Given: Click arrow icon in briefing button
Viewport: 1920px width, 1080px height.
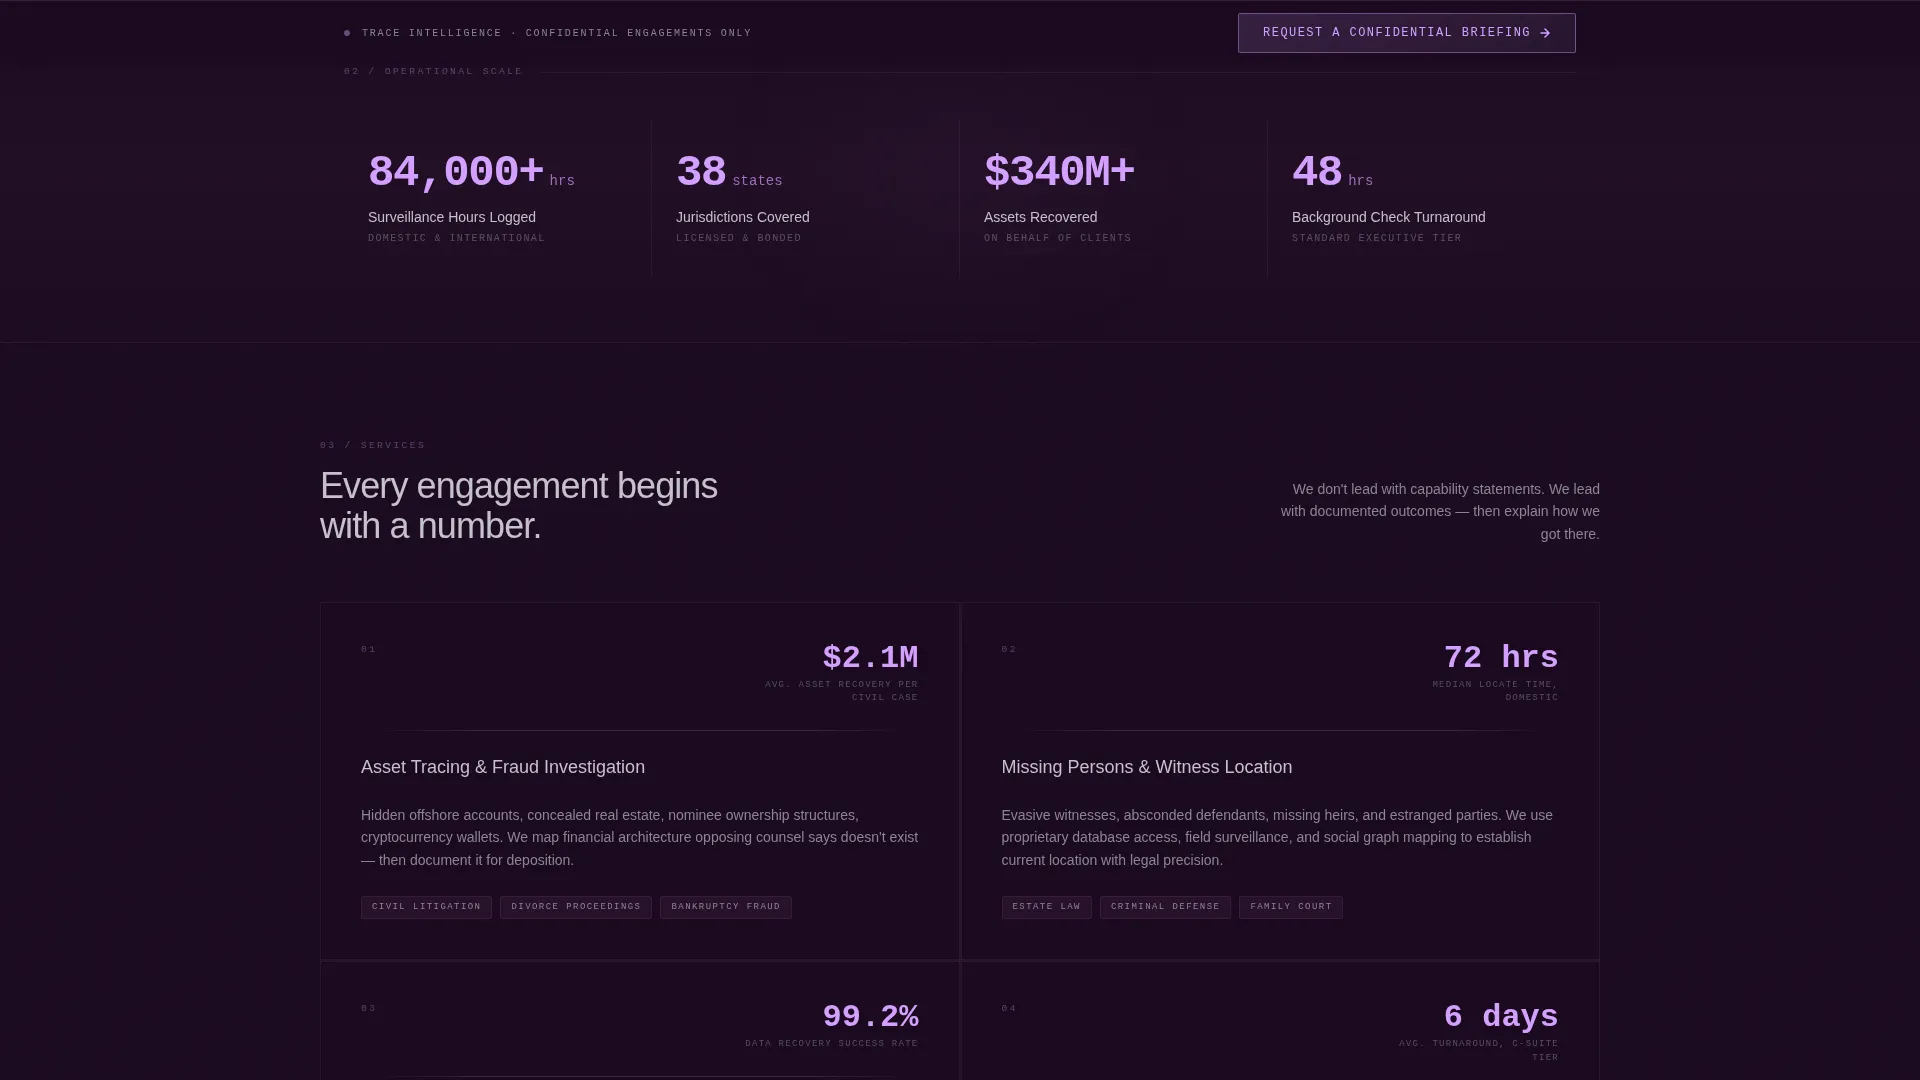Looking at the screenshot, I should [x=1545, y=33].
